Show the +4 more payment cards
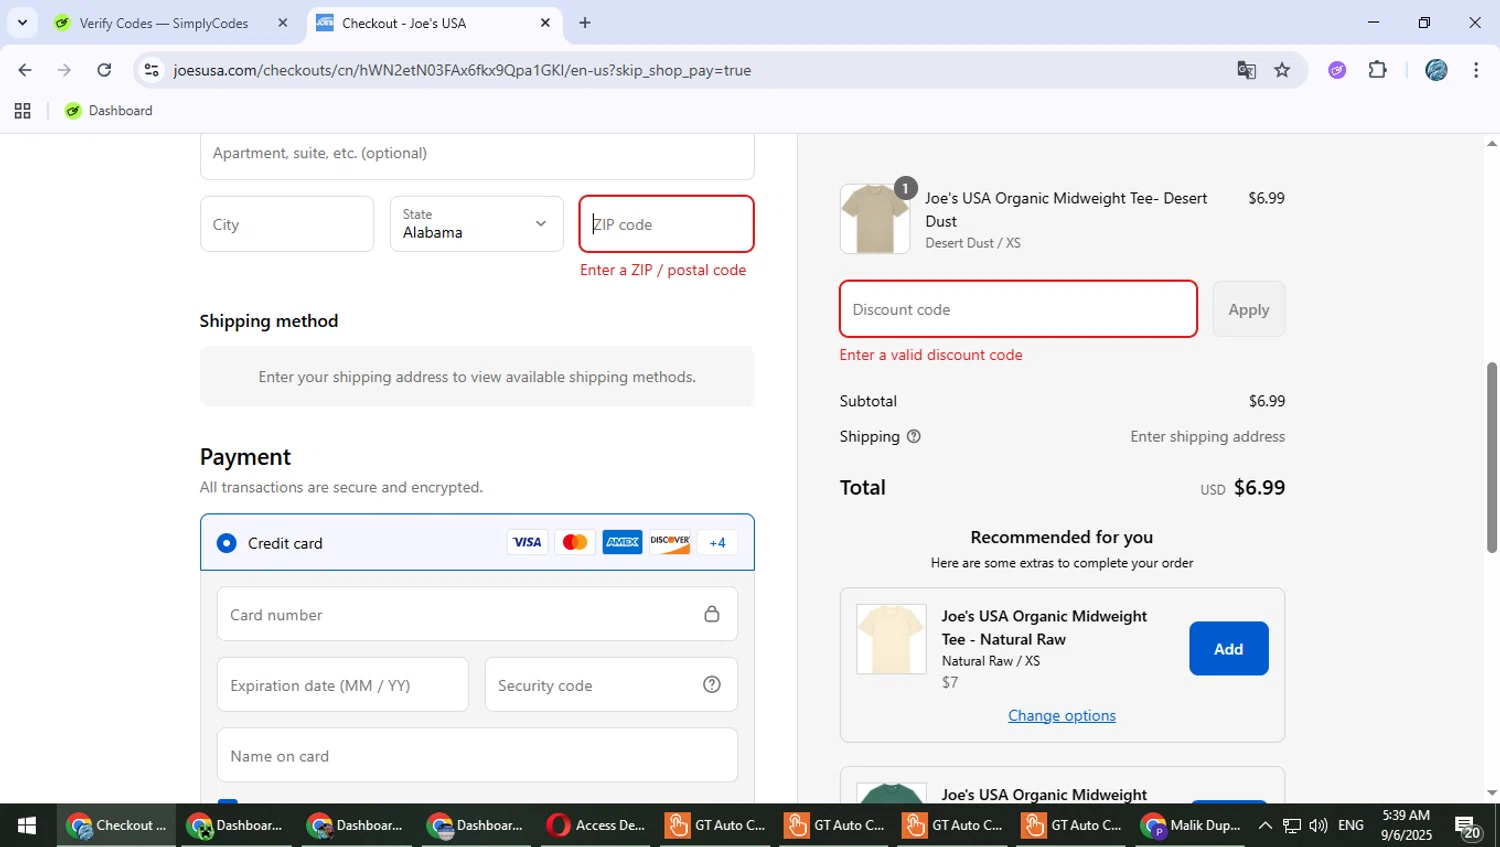This screenshot has width=1500, height=847. [x=717, y=542]
